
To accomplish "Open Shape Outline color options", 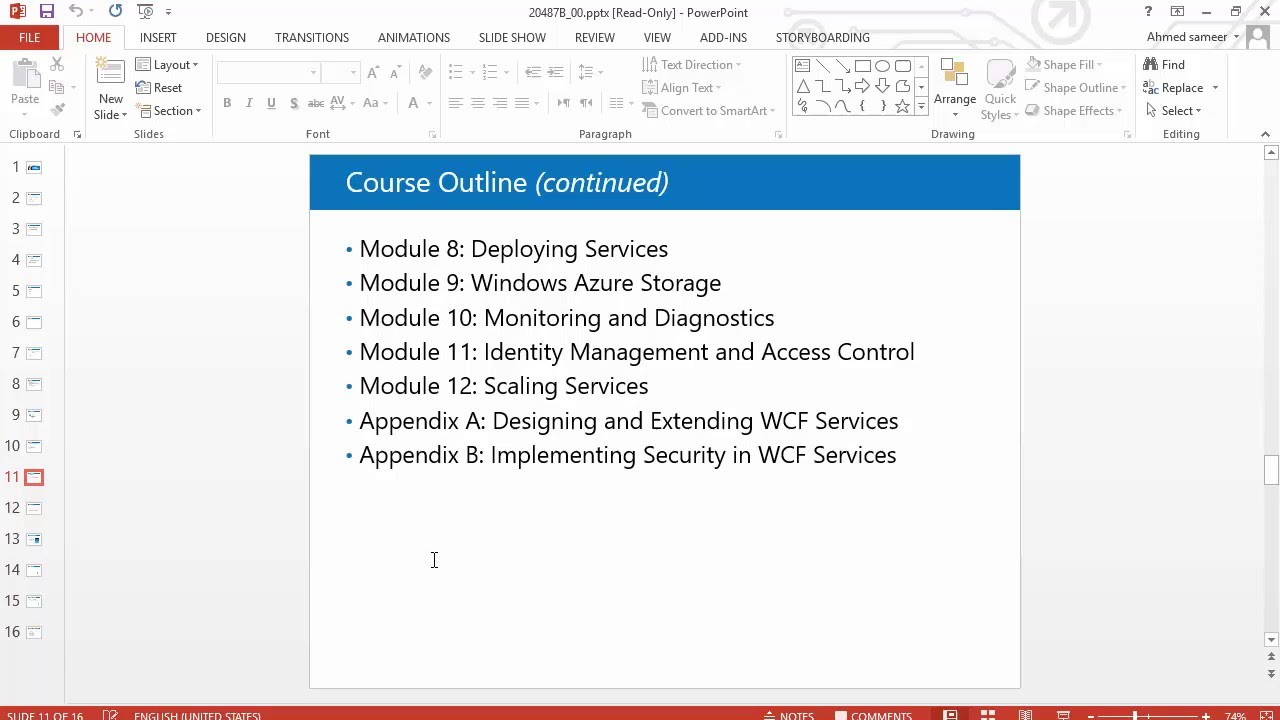I will [x=1076, y=88].
